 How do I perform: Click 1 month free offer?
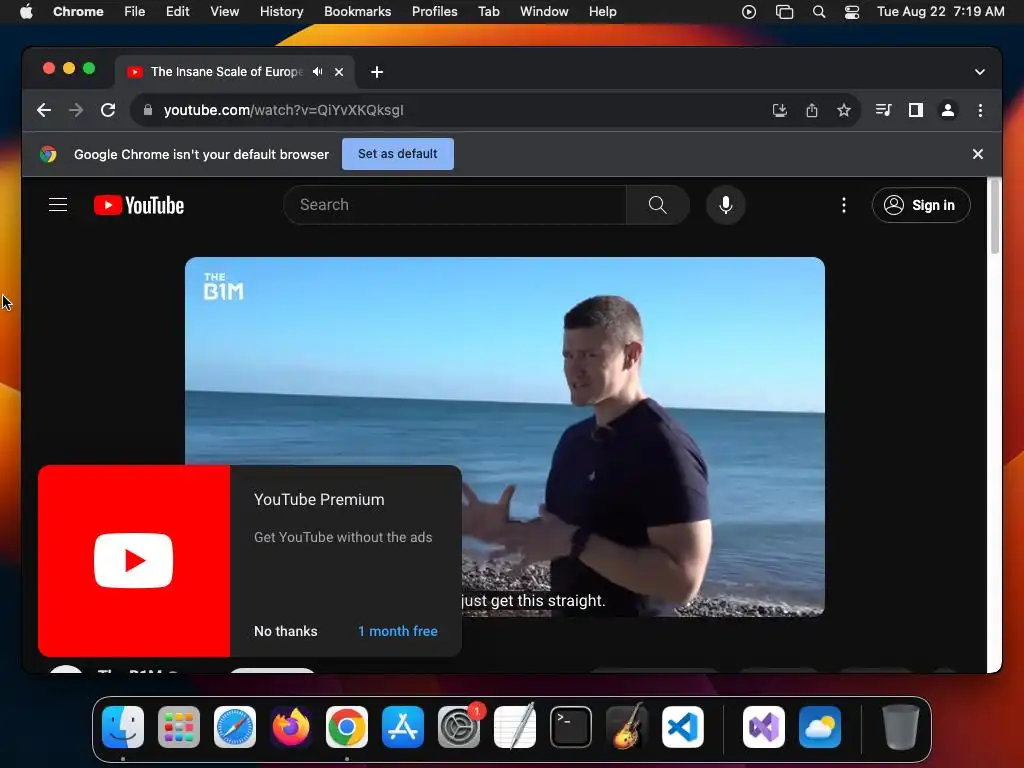pyautogui.click(x=398, y=632)
